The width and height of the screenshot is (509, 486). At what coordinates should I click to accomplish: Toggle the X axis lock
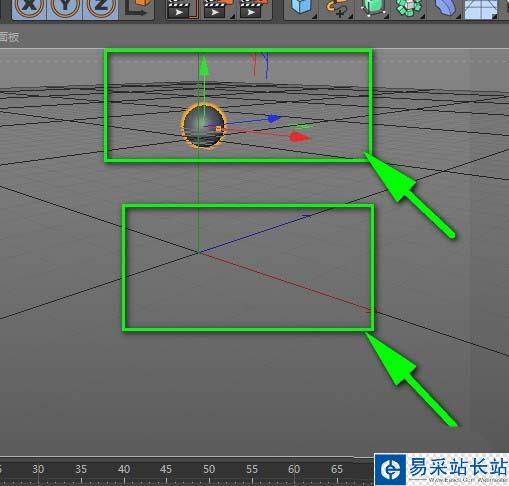pyautogui.click(x=29, y=8)
